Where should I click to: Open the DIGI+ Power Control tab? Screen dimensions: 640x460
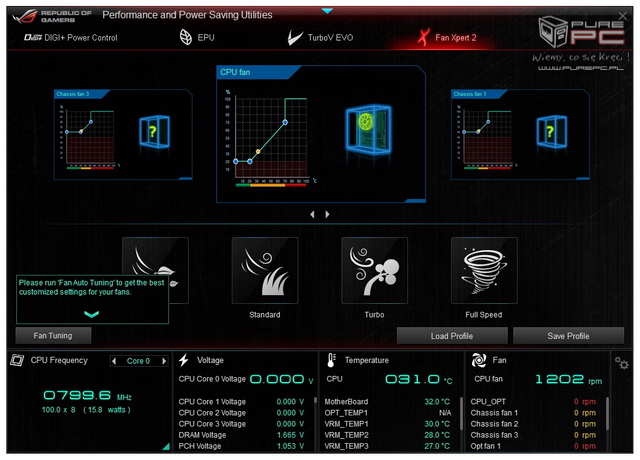pos(71,38)
